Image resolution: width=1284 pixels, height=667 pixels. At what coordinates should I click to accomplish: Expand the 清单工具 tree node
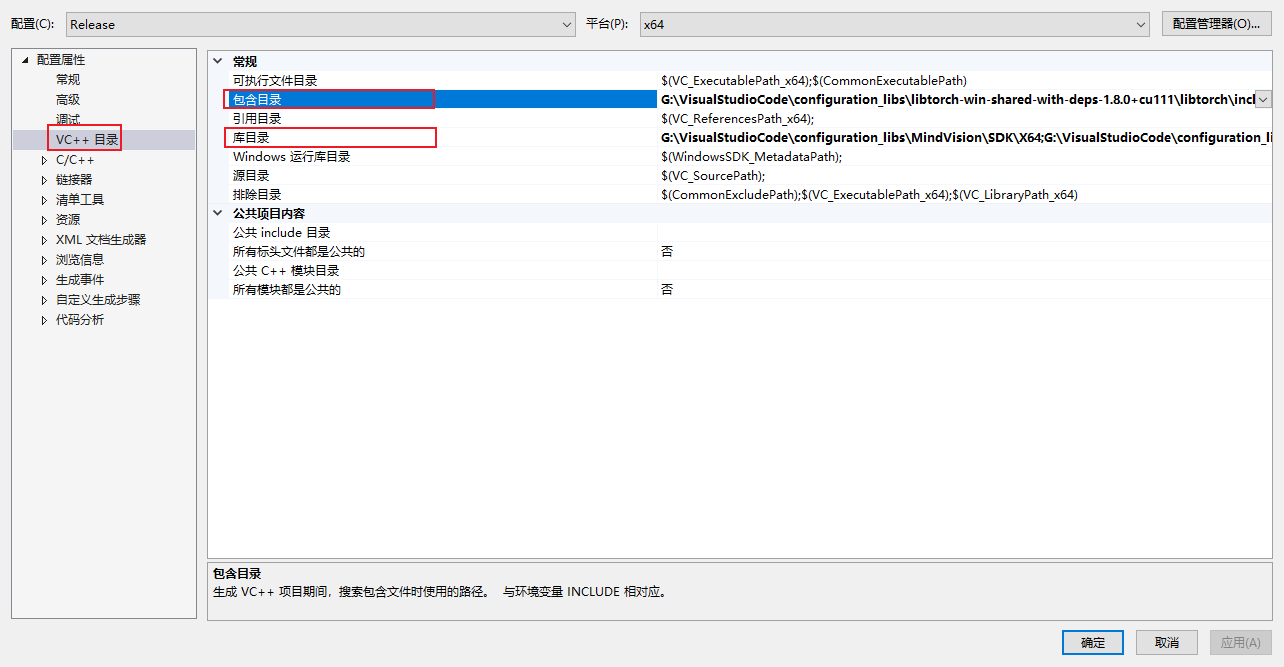[x=44, y=200]
